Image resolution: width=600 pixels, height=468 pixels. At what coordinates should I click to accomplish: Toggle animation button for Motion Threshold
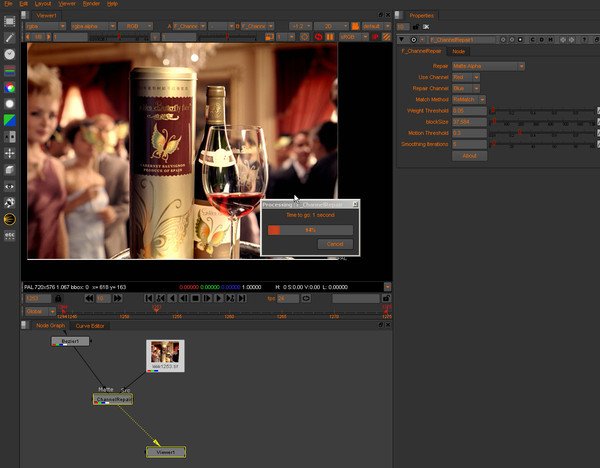click(598, 133)
